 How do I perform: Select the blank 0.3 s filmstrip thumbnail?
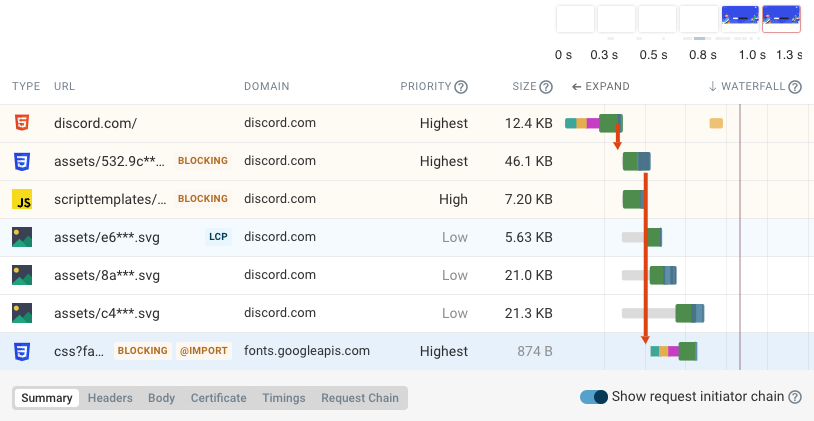(x=616, y=19)
